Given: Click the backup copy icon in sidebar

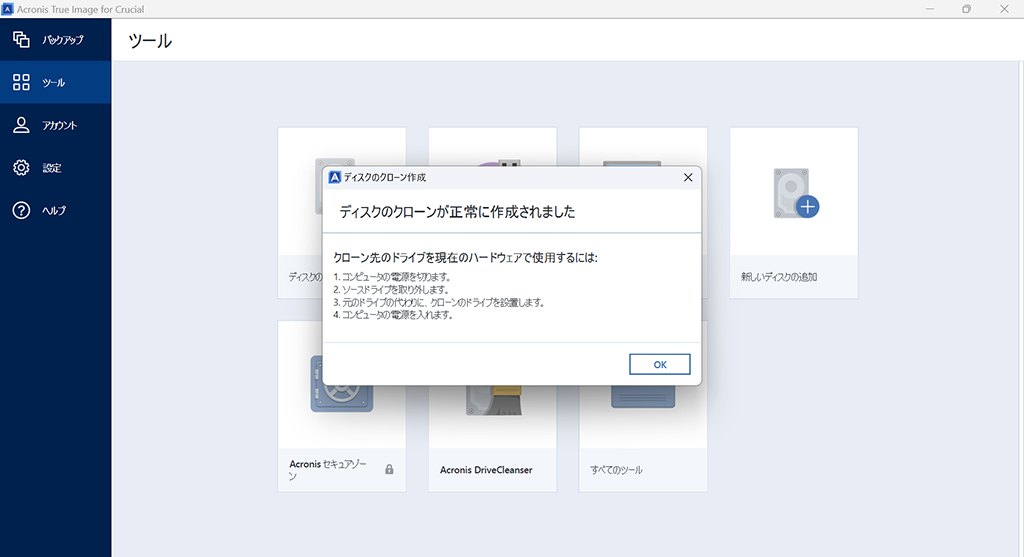Looking at the screenshot, I should [x=21, y=40].
